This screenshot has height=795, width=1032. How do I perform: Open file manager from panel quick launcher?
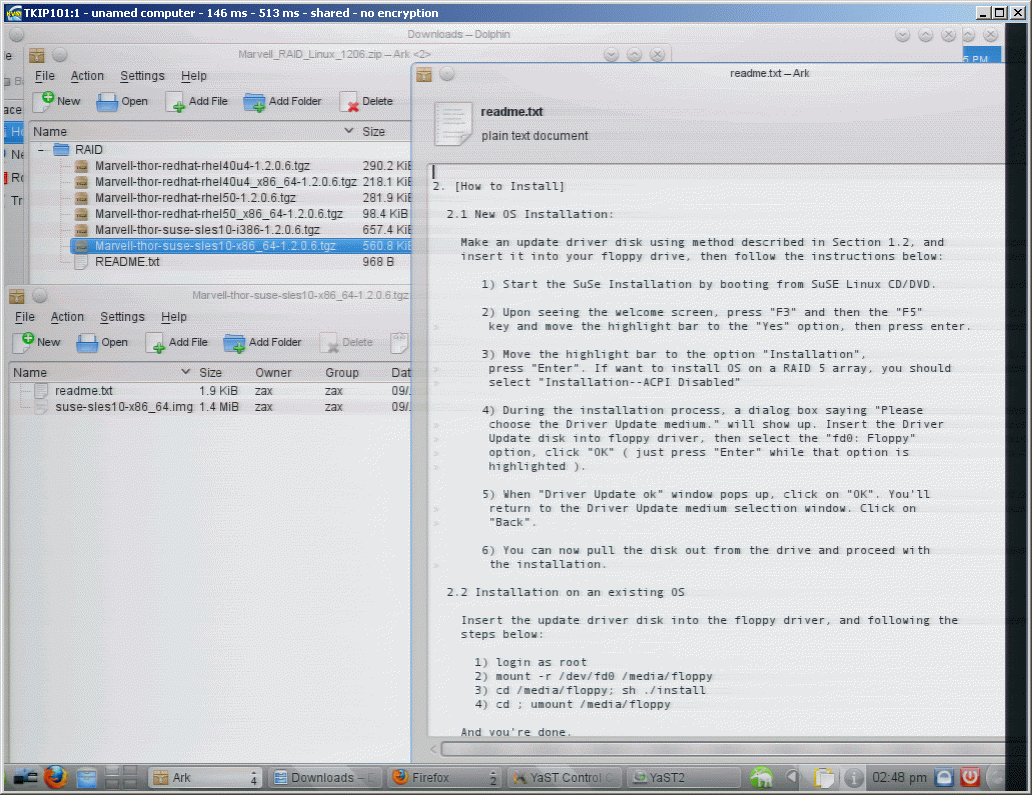pyautogui.click(x=86, y=779)
